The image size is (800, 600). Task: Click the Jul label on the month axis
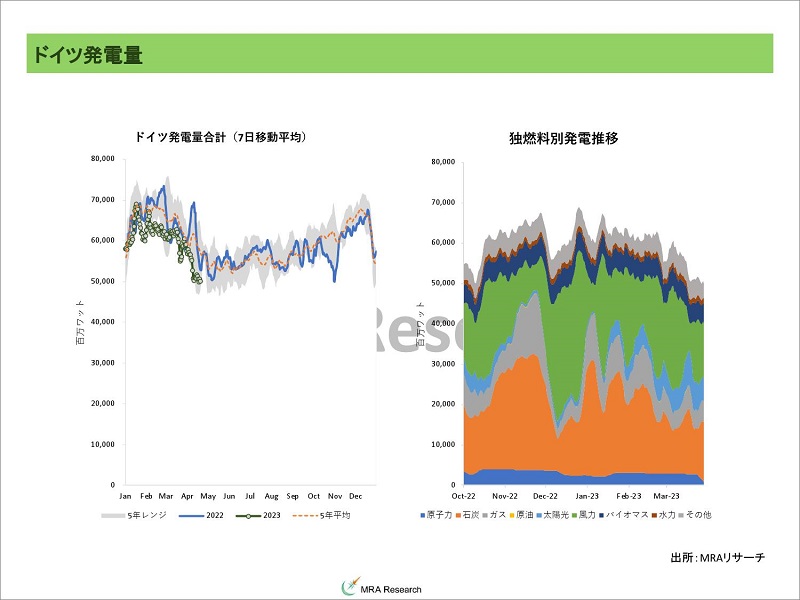[250, 496]
